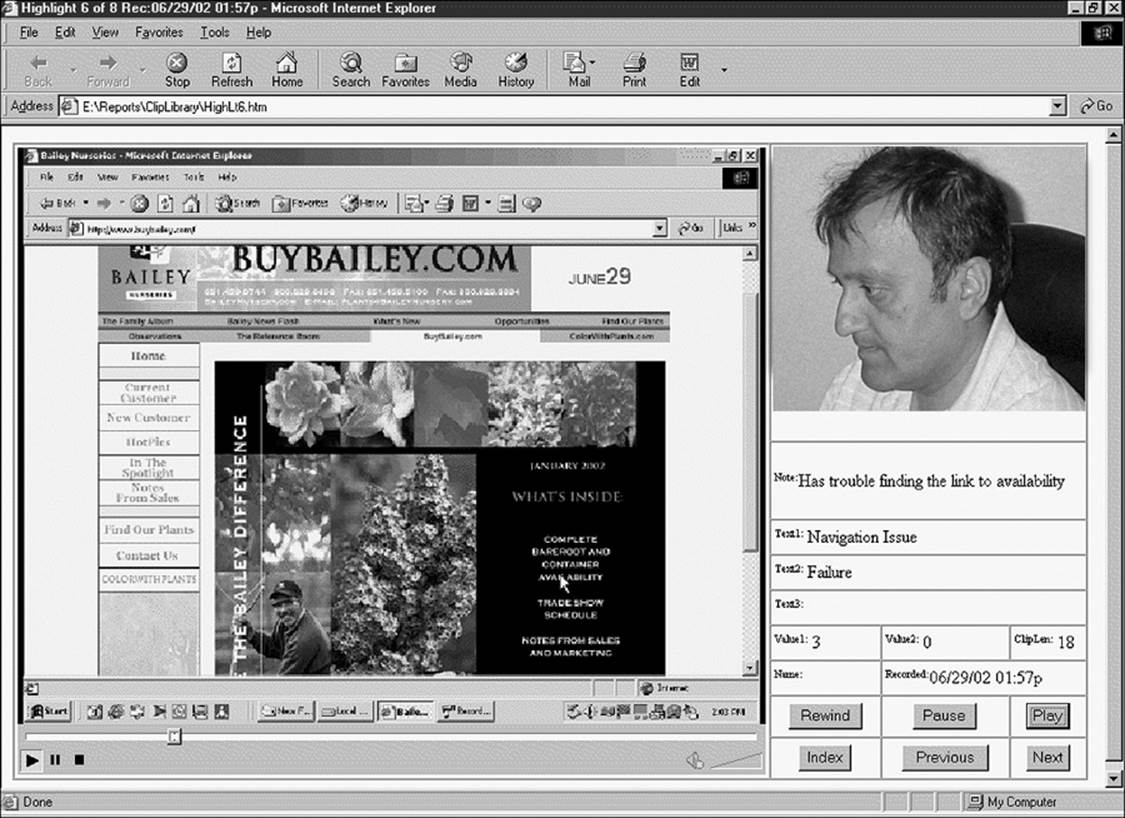Click the Print icon in the recorded Bailey browser
The width and height of the screenshot is (1125, 818).
tap(445, 204)
